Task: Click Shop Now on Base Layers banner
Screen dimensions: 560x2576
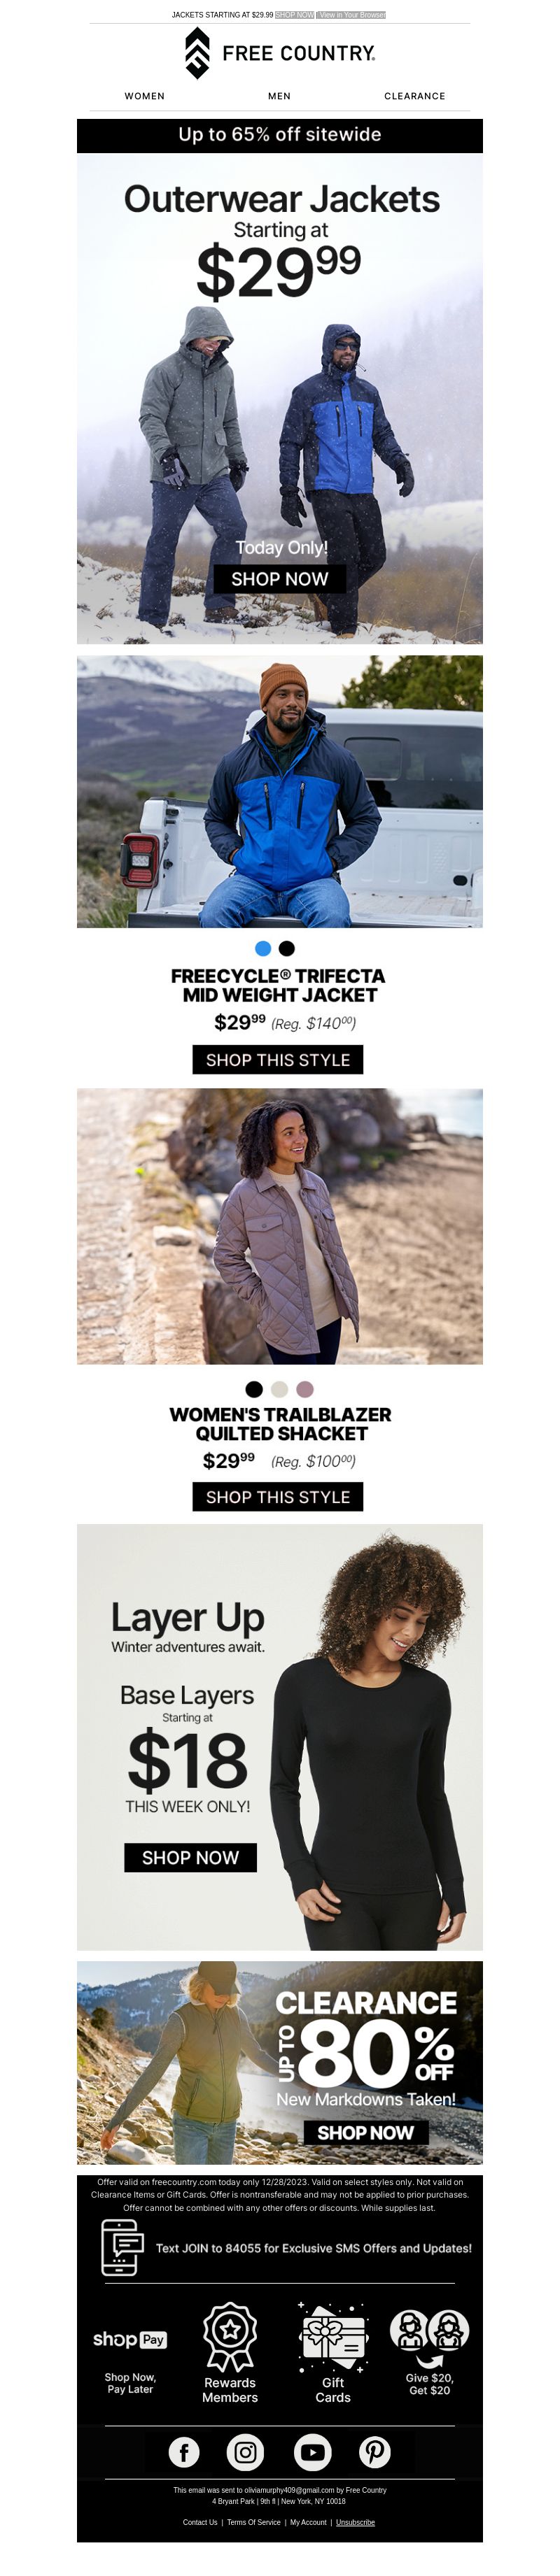Action: [190, 1857]
